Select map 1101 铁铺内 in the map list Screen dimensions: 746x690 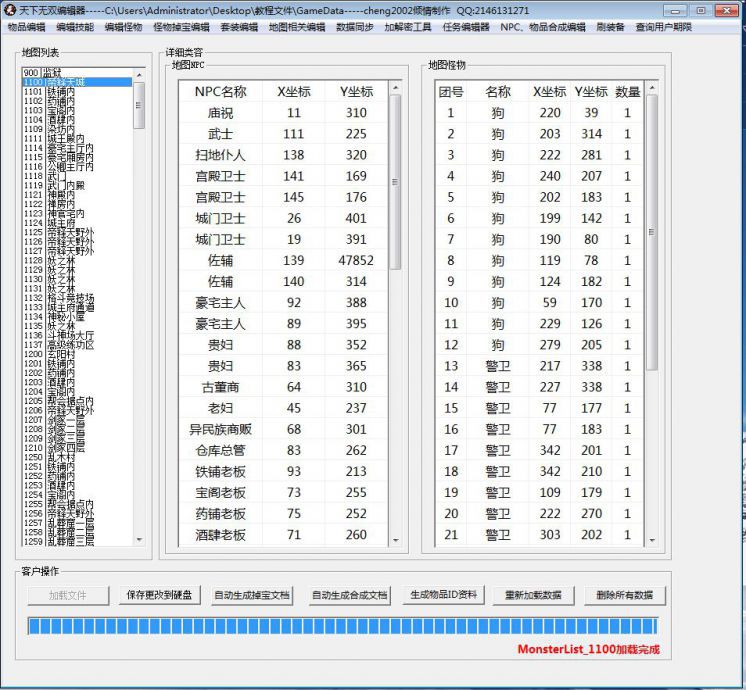click(58, 91)
